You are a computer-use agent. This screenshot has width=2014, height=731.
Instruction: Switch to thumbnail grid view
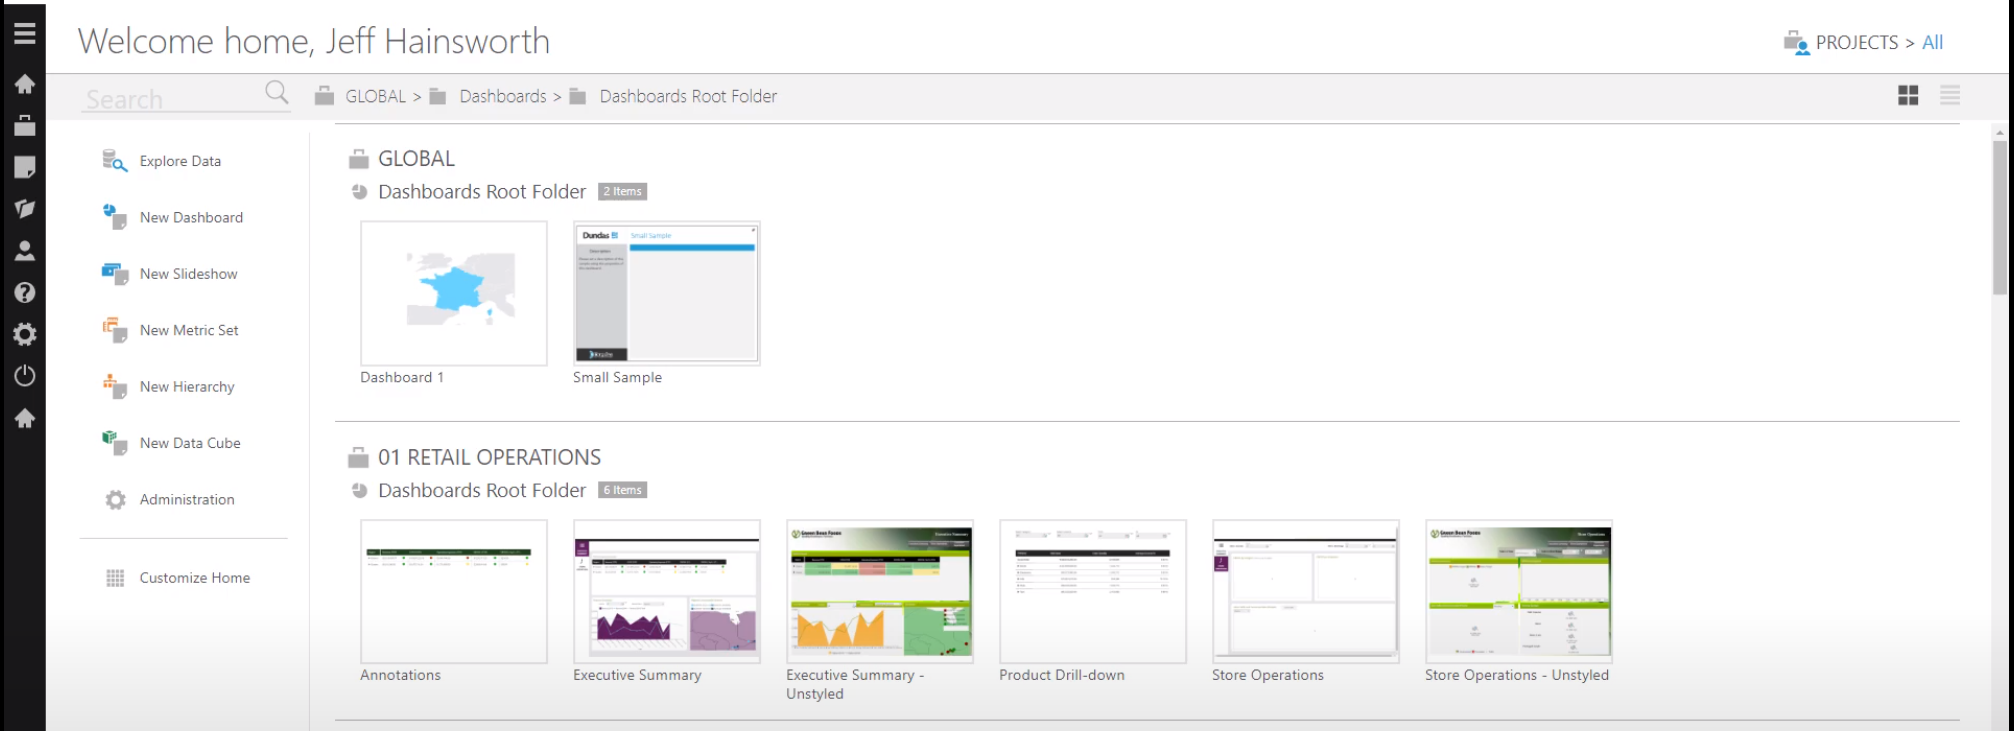tap(1908, 95)
